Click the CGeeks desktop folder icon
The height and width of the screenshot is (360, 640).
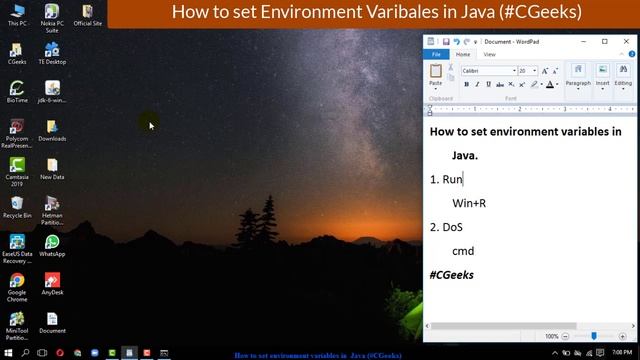tap(17, 54)
